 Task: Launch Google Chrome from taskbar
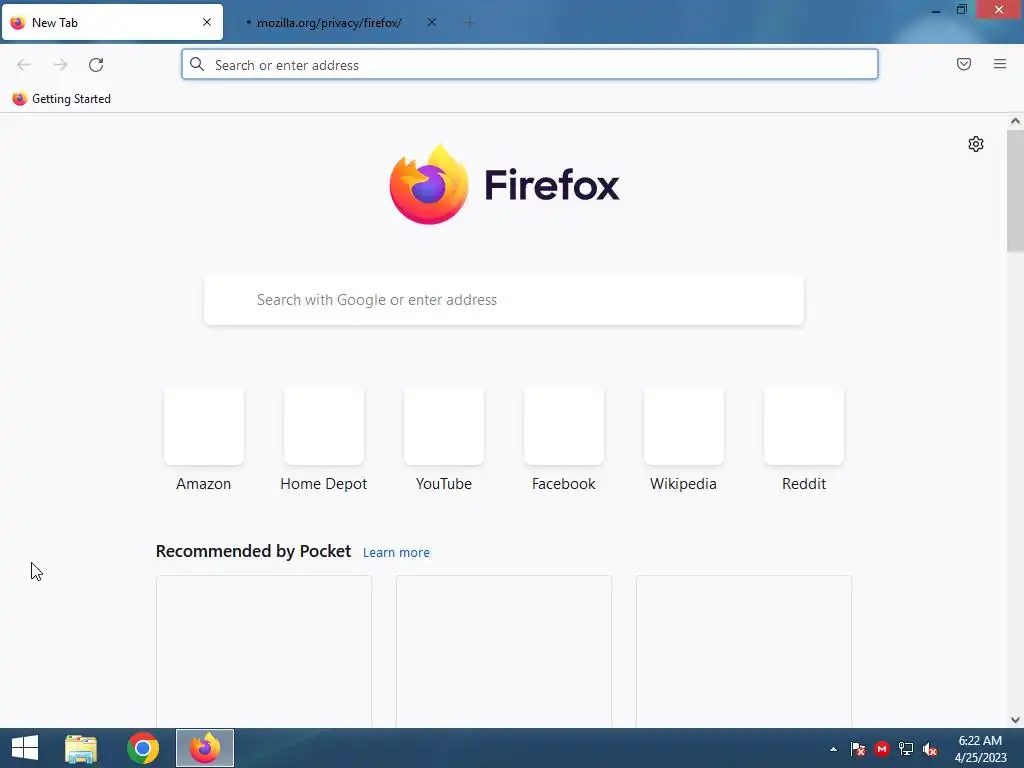pos(143,748)
